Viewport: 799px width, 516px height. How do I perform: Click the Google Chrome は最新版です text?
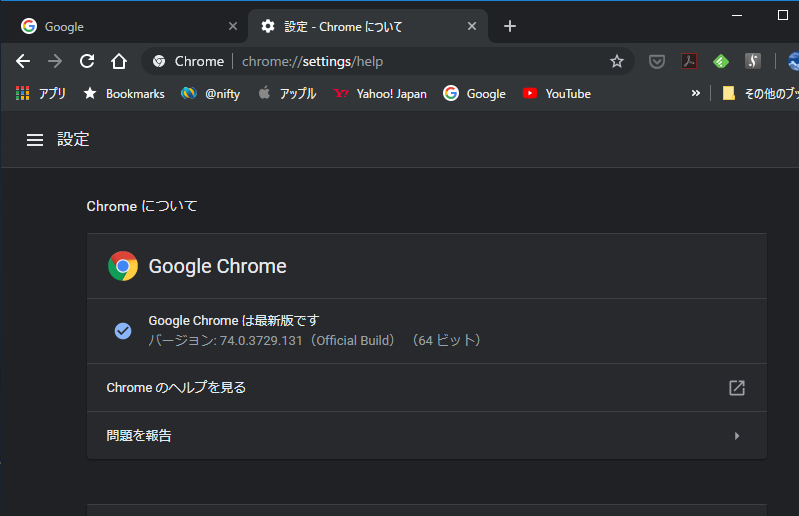click(x=233, y=320)
